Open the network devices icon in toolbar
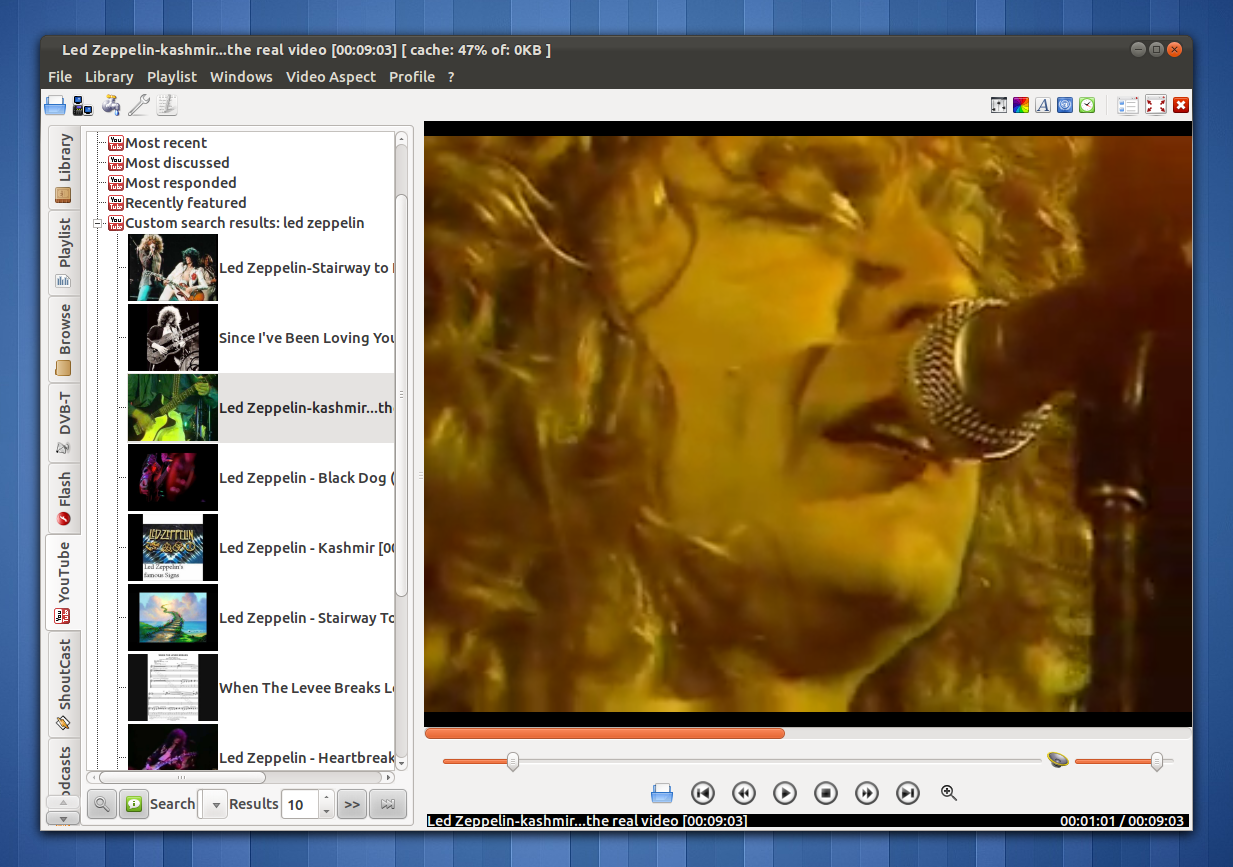The width and height of the screenshot is (1233, 867). point(83,104)
